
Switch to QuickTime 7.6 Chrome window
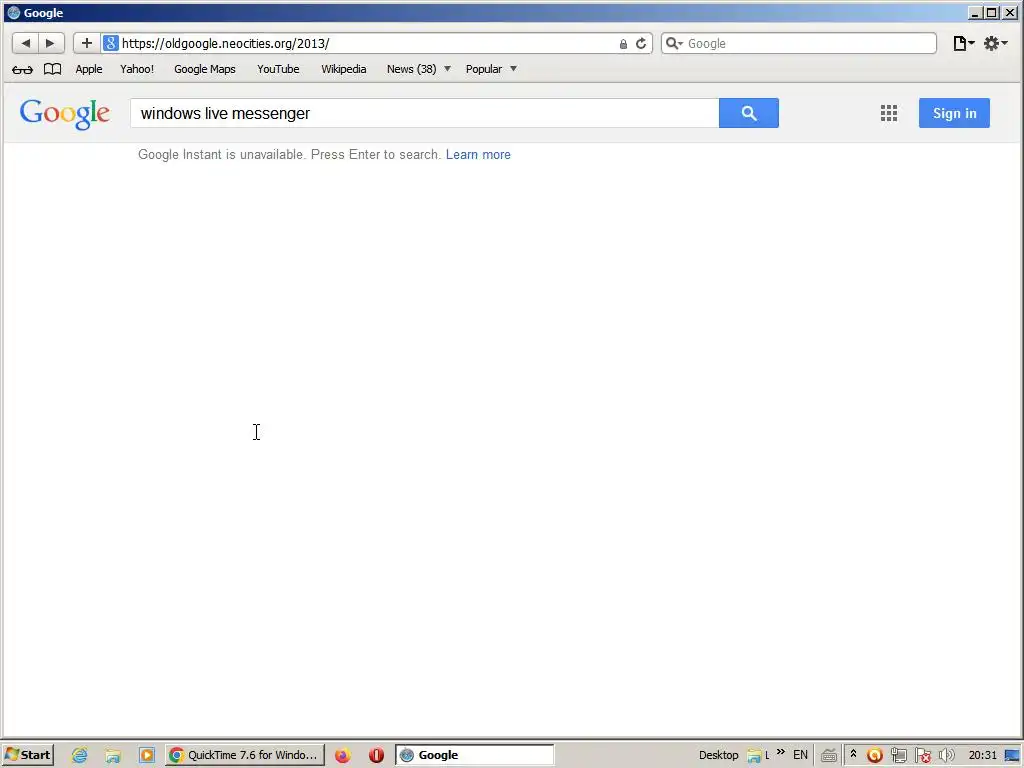[245, 755]
